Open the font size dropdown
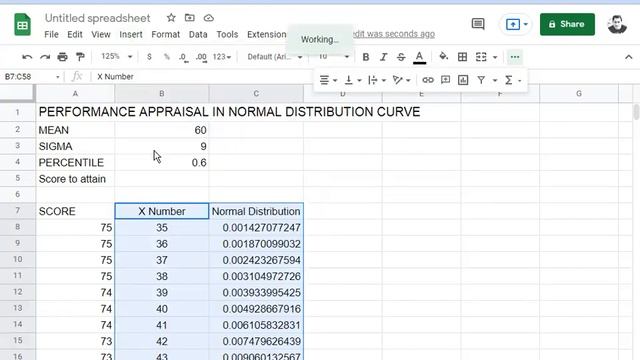The image size is (640, 360). tap(333, 57)
